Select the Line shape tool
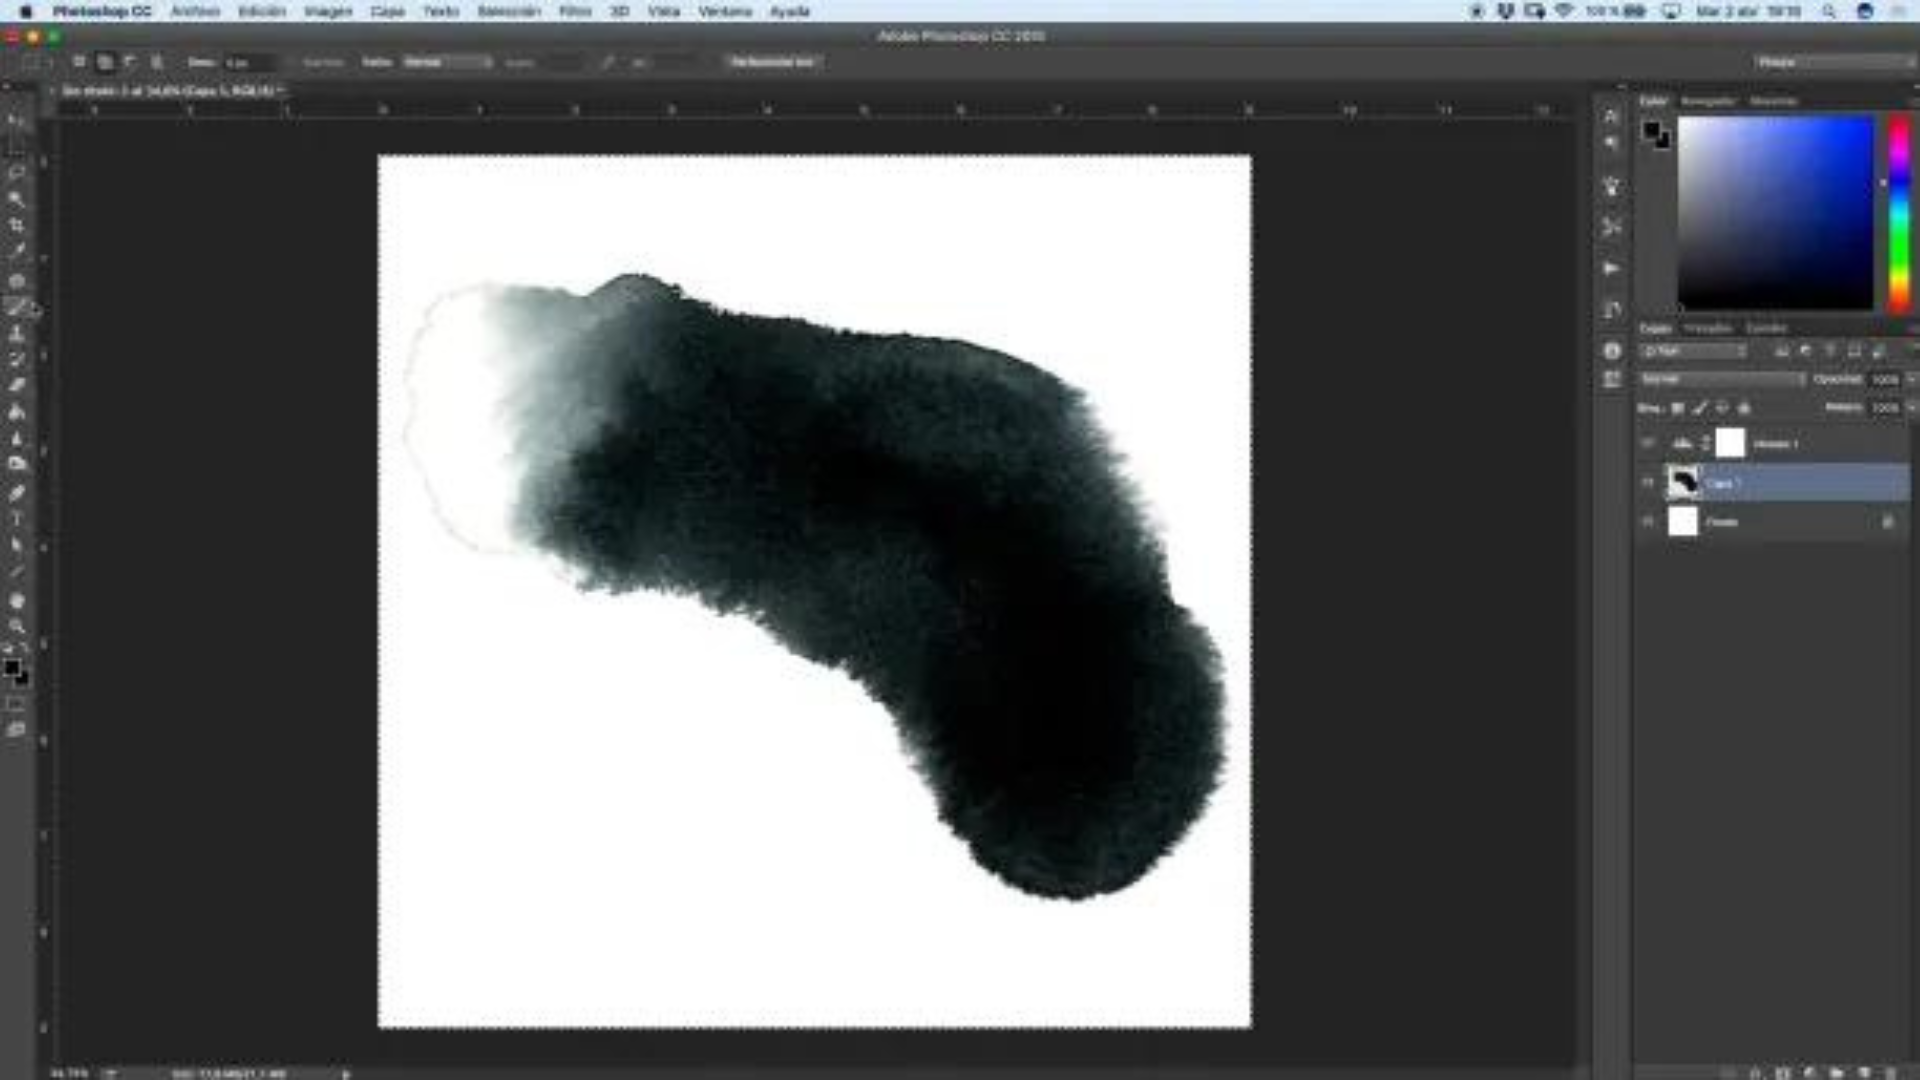This screenshot has width=1920, height=1080. (x=16, y=571)
